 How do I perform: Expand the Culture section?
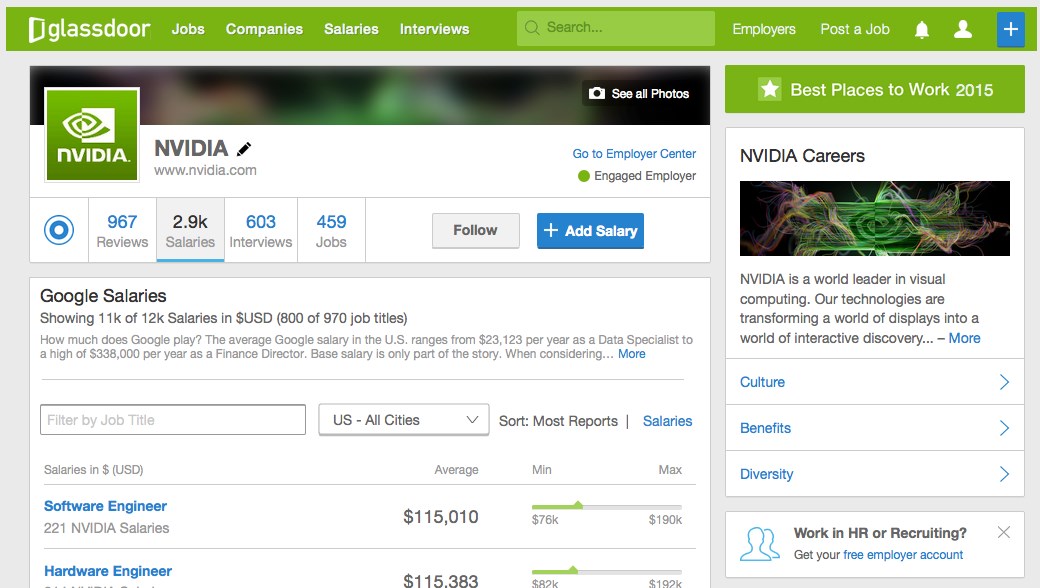tap(874, 382)
